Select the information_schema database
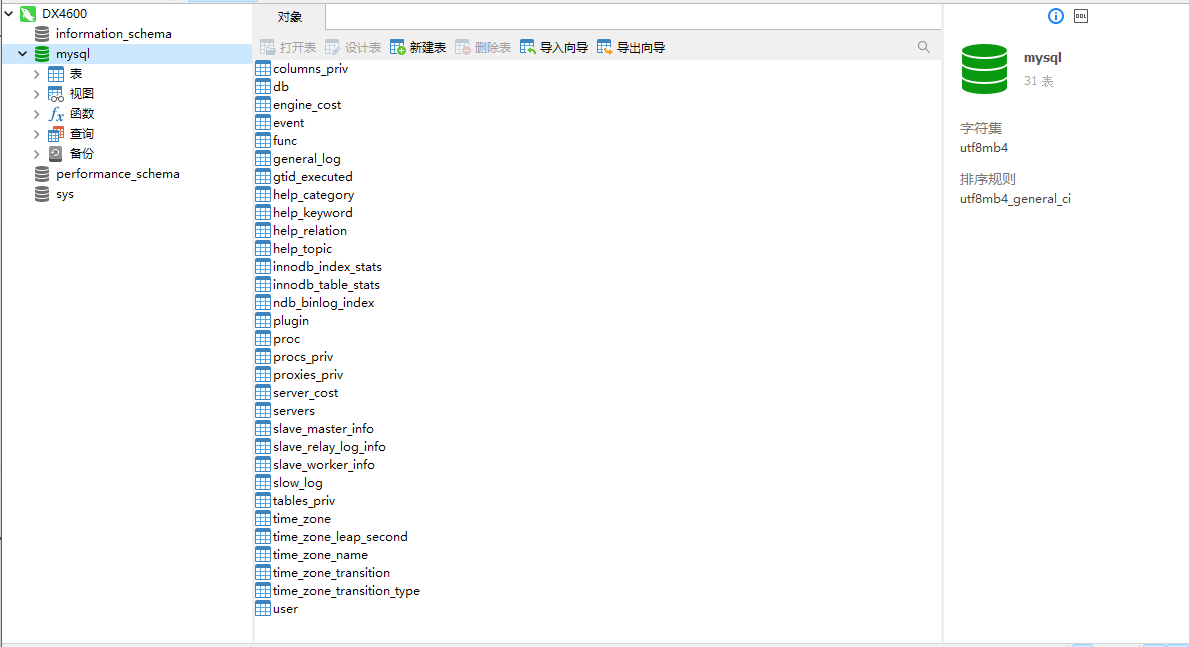The height and width of the screenshot is (647, 1189). (x=113, y=34)
